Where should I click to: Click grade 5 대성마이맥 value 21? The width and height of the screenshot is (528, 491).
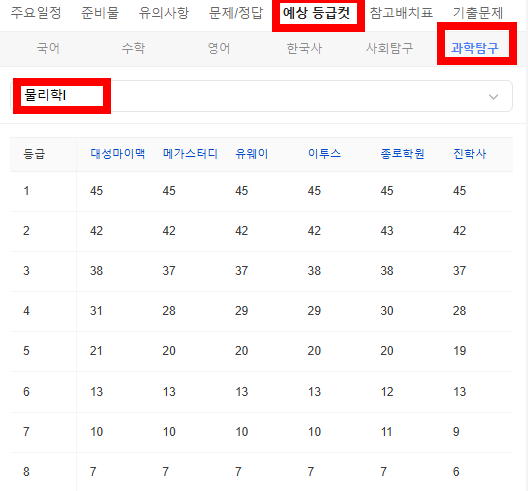point(96,351)
